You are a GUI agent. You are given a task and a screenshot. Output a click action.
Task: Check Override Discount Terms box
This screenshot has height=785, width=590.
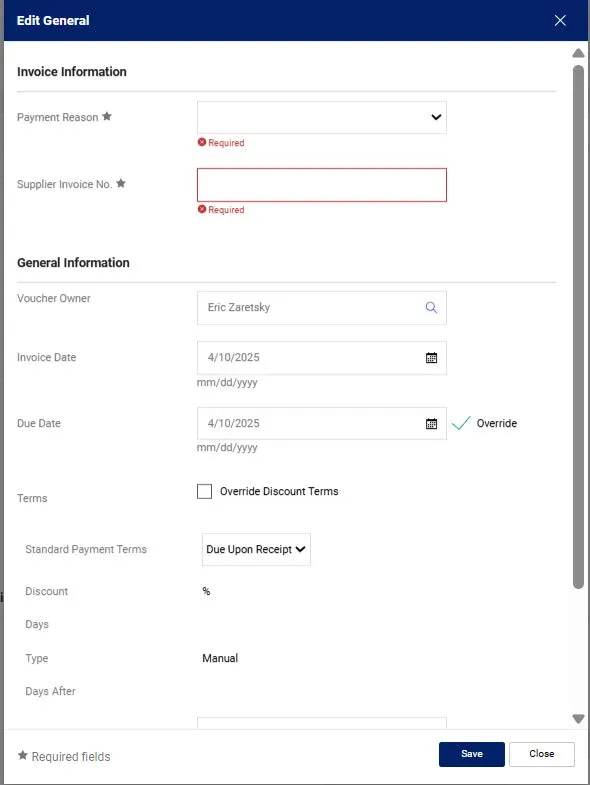click(204, 491)
